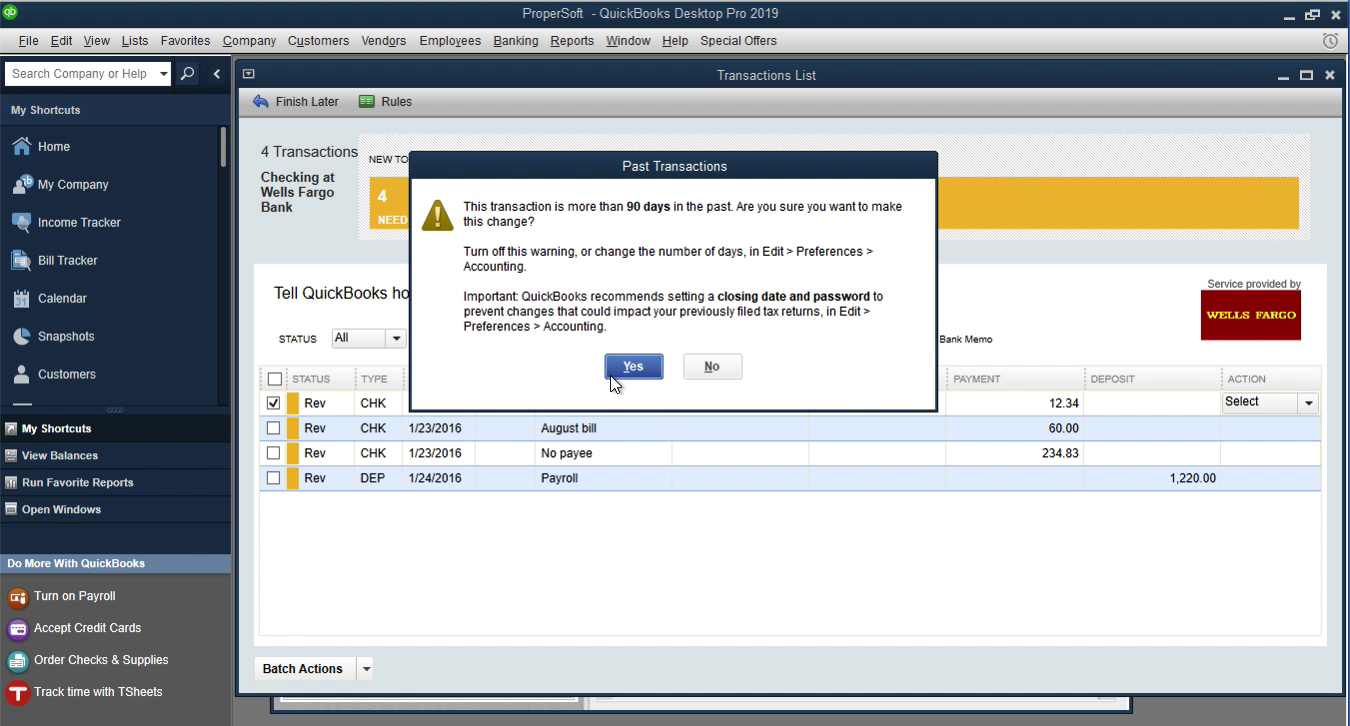This screenshot has height=726, width=1350.
Task: Click the search magnifier icon
Action: (x=187, y=74)
